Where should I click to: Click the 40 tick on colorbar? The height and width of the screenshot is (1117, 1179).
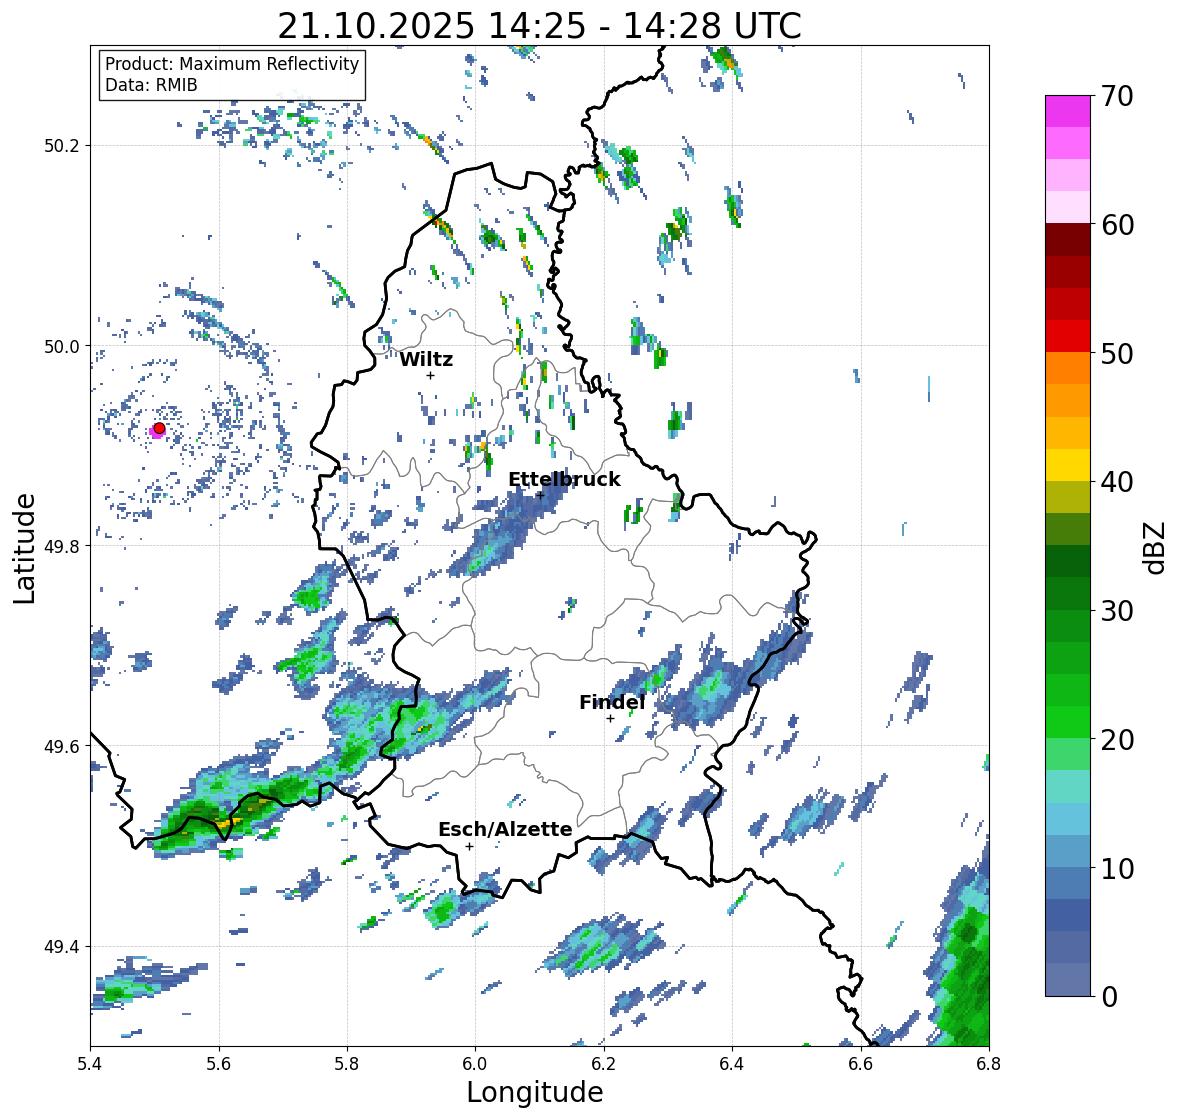[1117, 482]
